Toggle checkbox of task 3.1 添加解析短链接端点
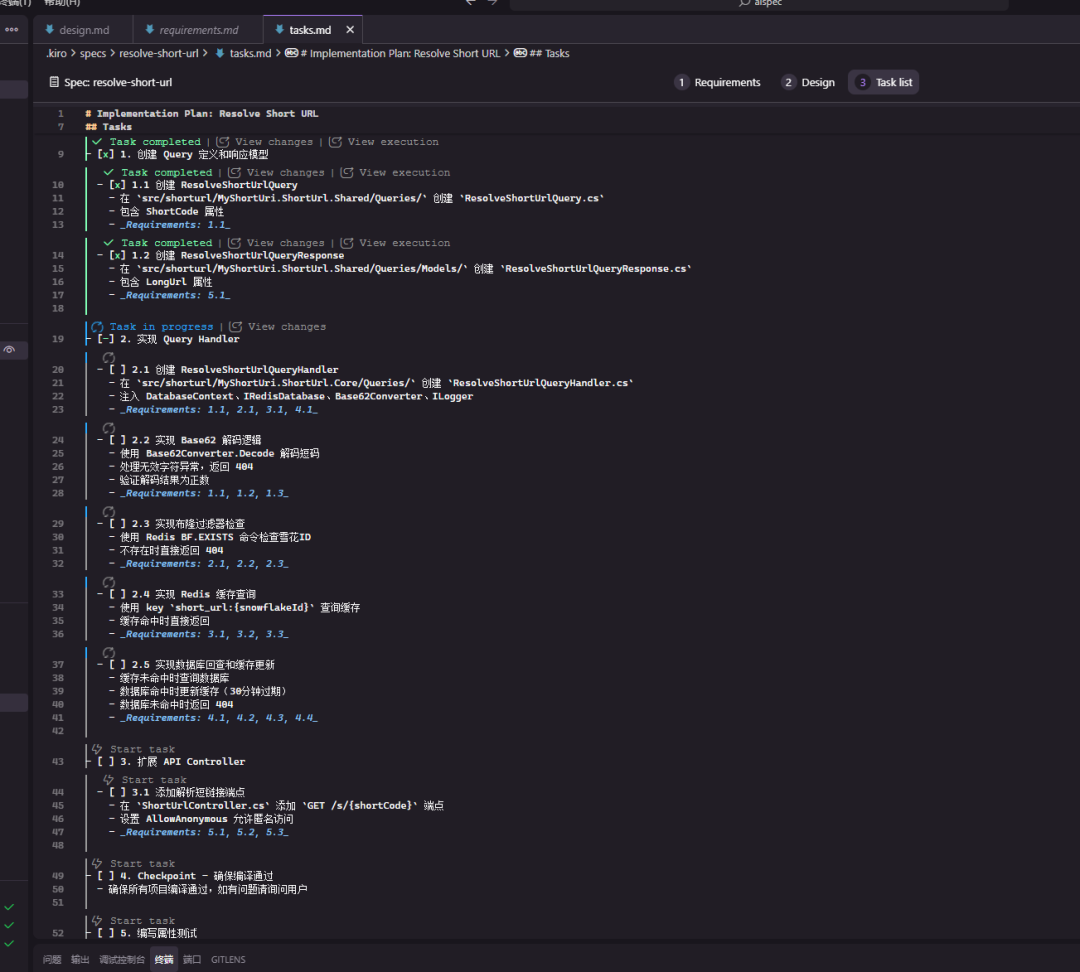1080x972 pixels. (117, 792)
